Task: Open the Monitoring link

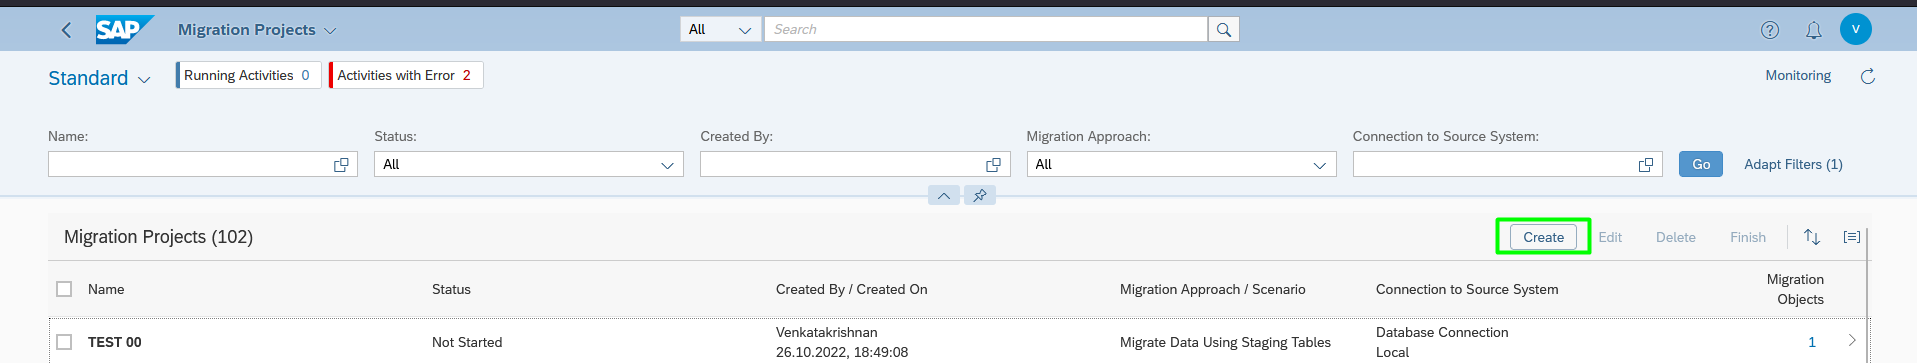Action: point(1798,75)
